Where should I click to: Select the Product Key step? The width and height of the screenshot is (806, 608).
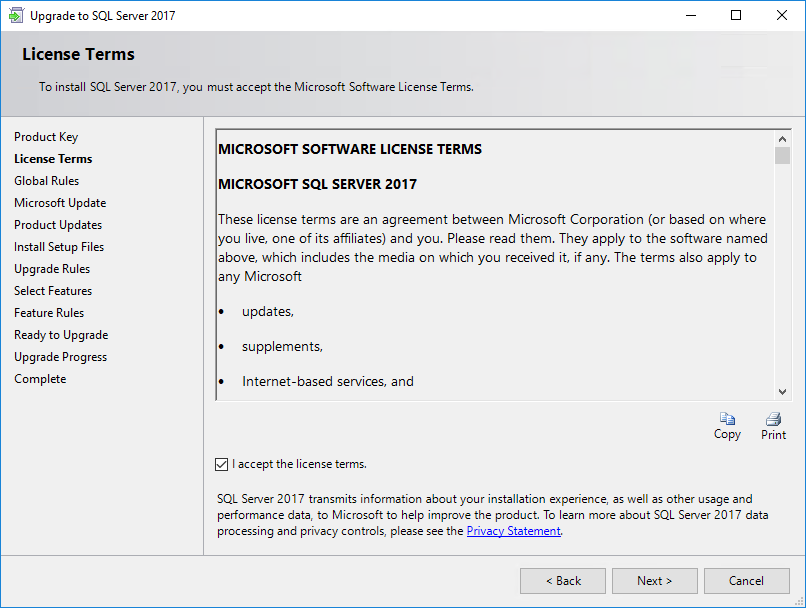pyautogui.click(x=46, y=137)
